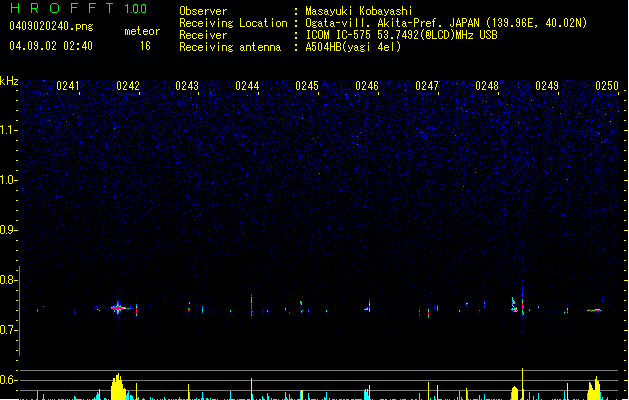Click the Receiving antenna field label
629x400 pixels.
pyautogui.click(x=230, y=47)
